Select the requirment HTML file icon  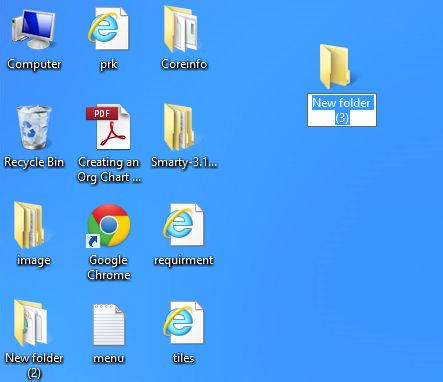click(183, 225)
